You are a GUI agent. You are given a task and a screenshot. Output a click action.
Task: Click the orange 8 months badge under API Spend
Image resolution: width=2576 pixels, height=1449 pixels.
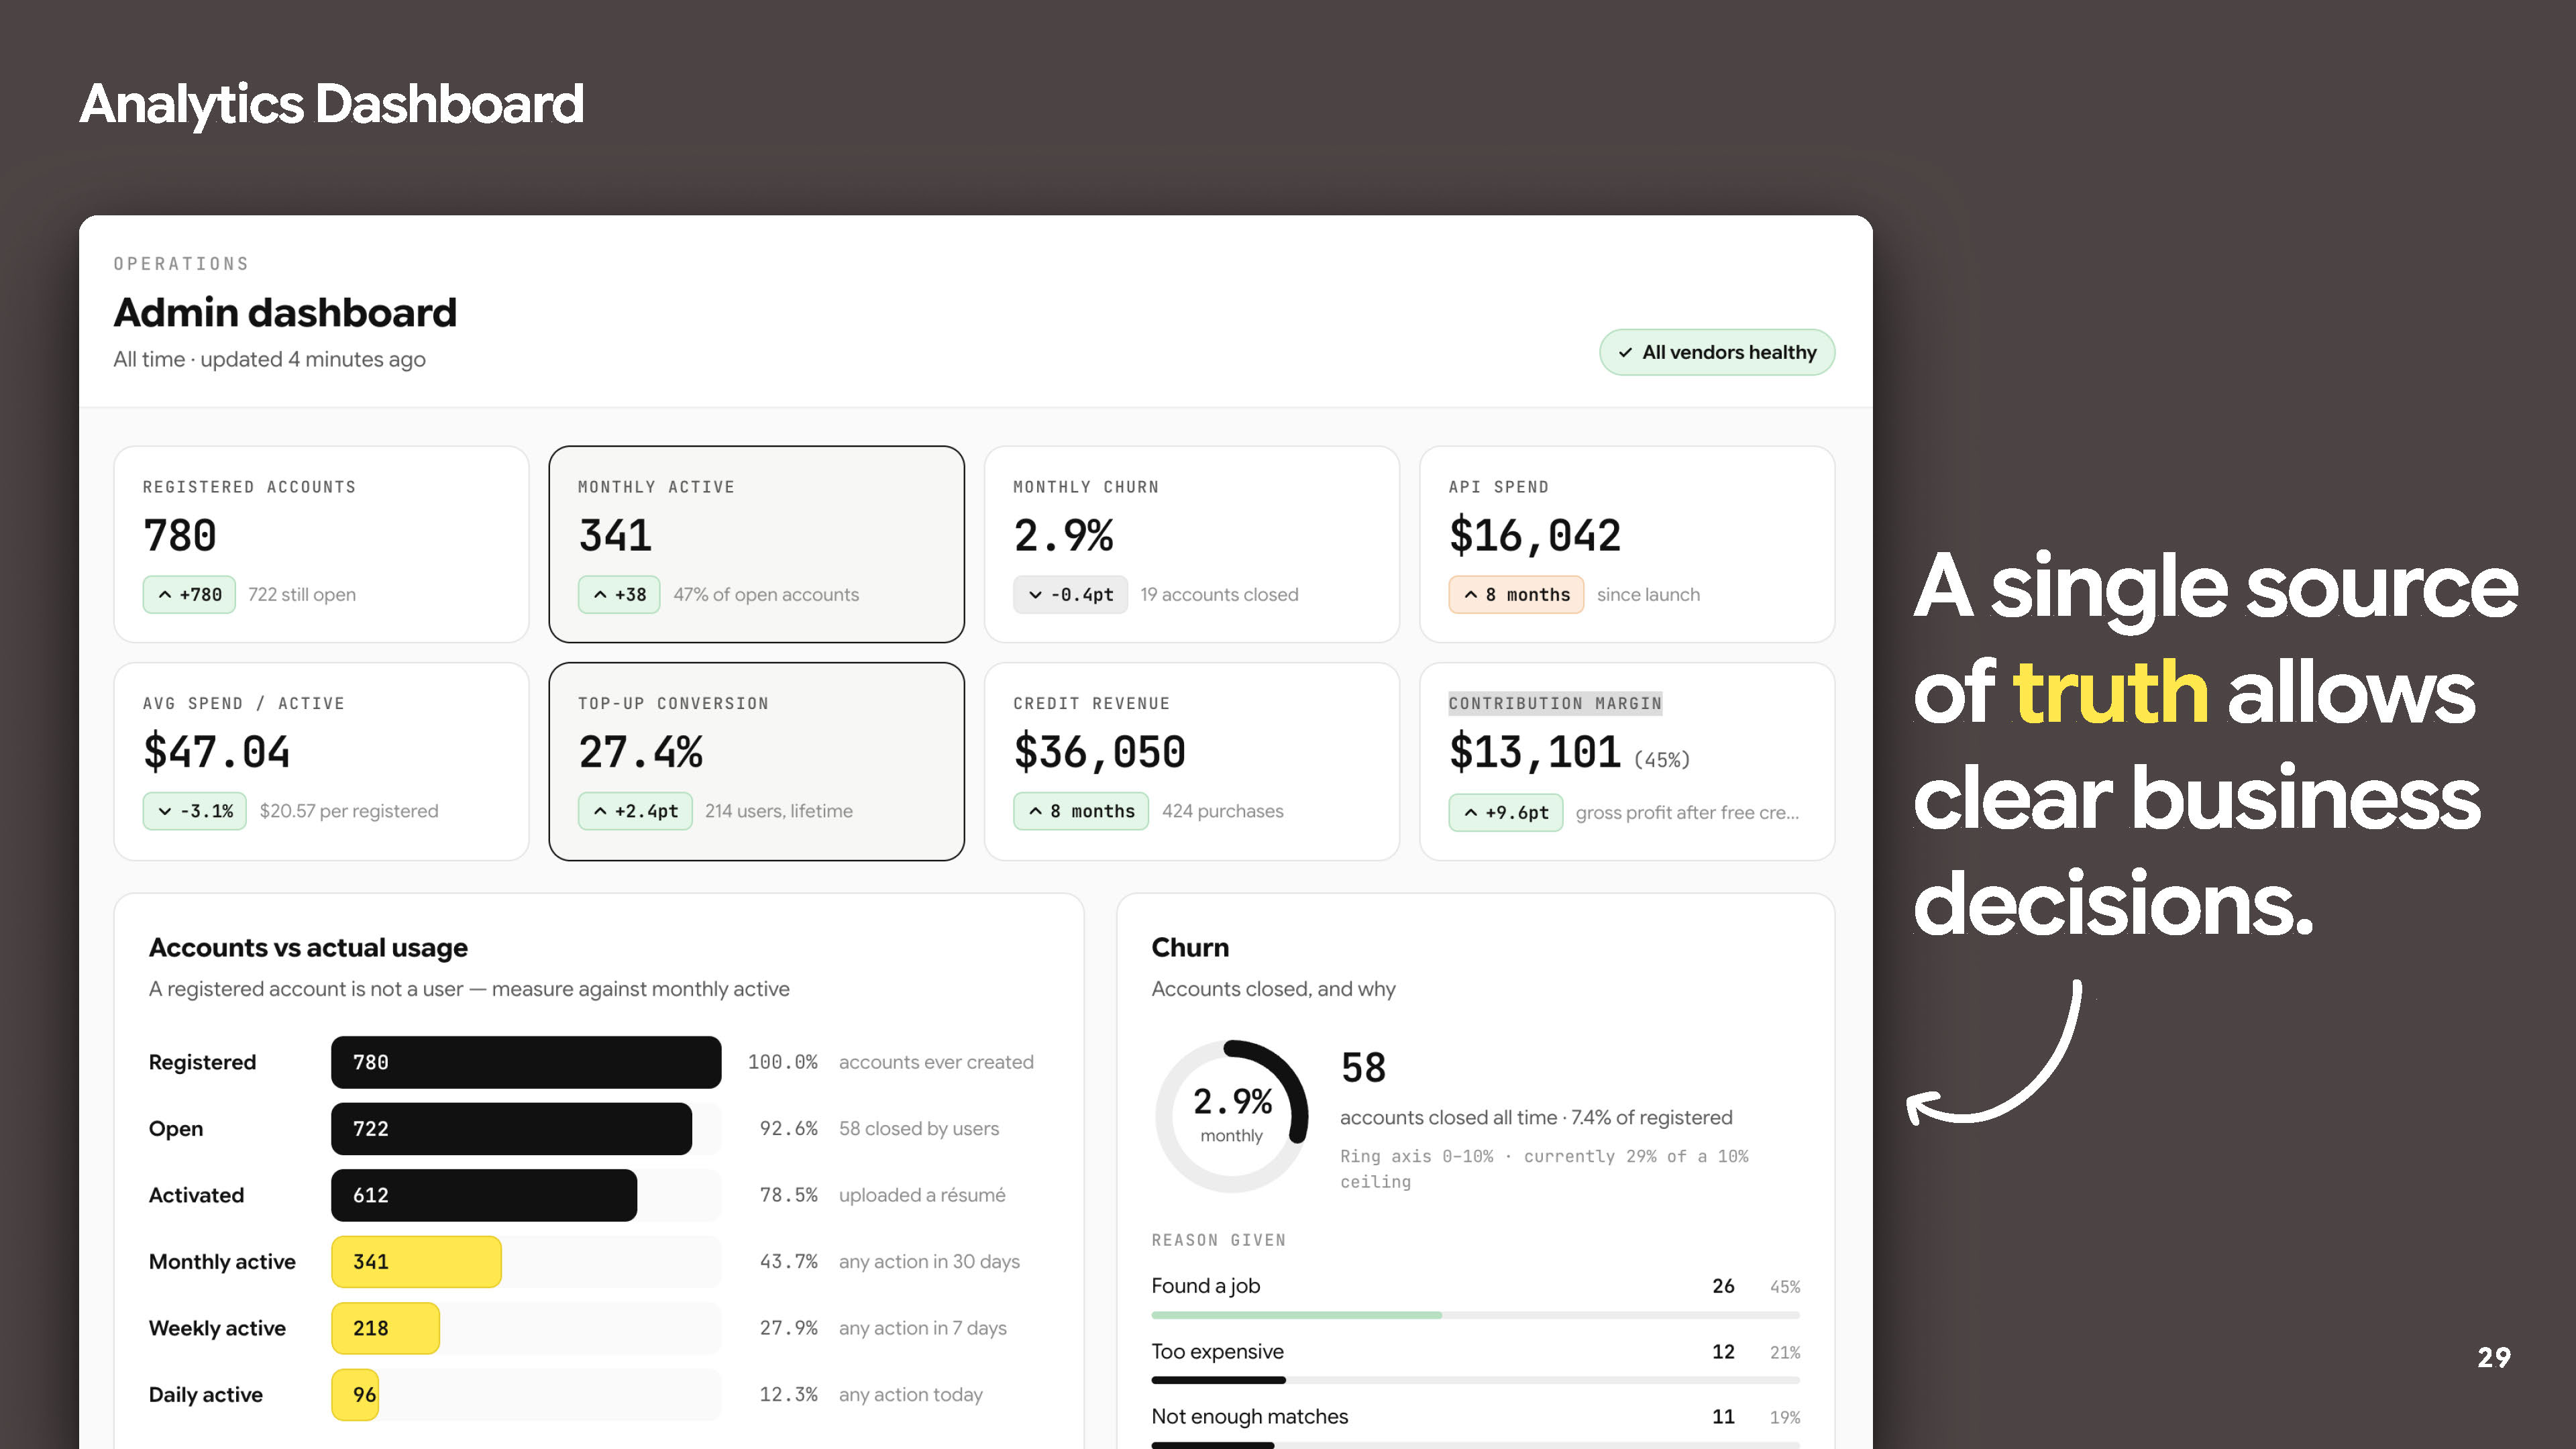pyautogui.click(x=1516, y=595)
